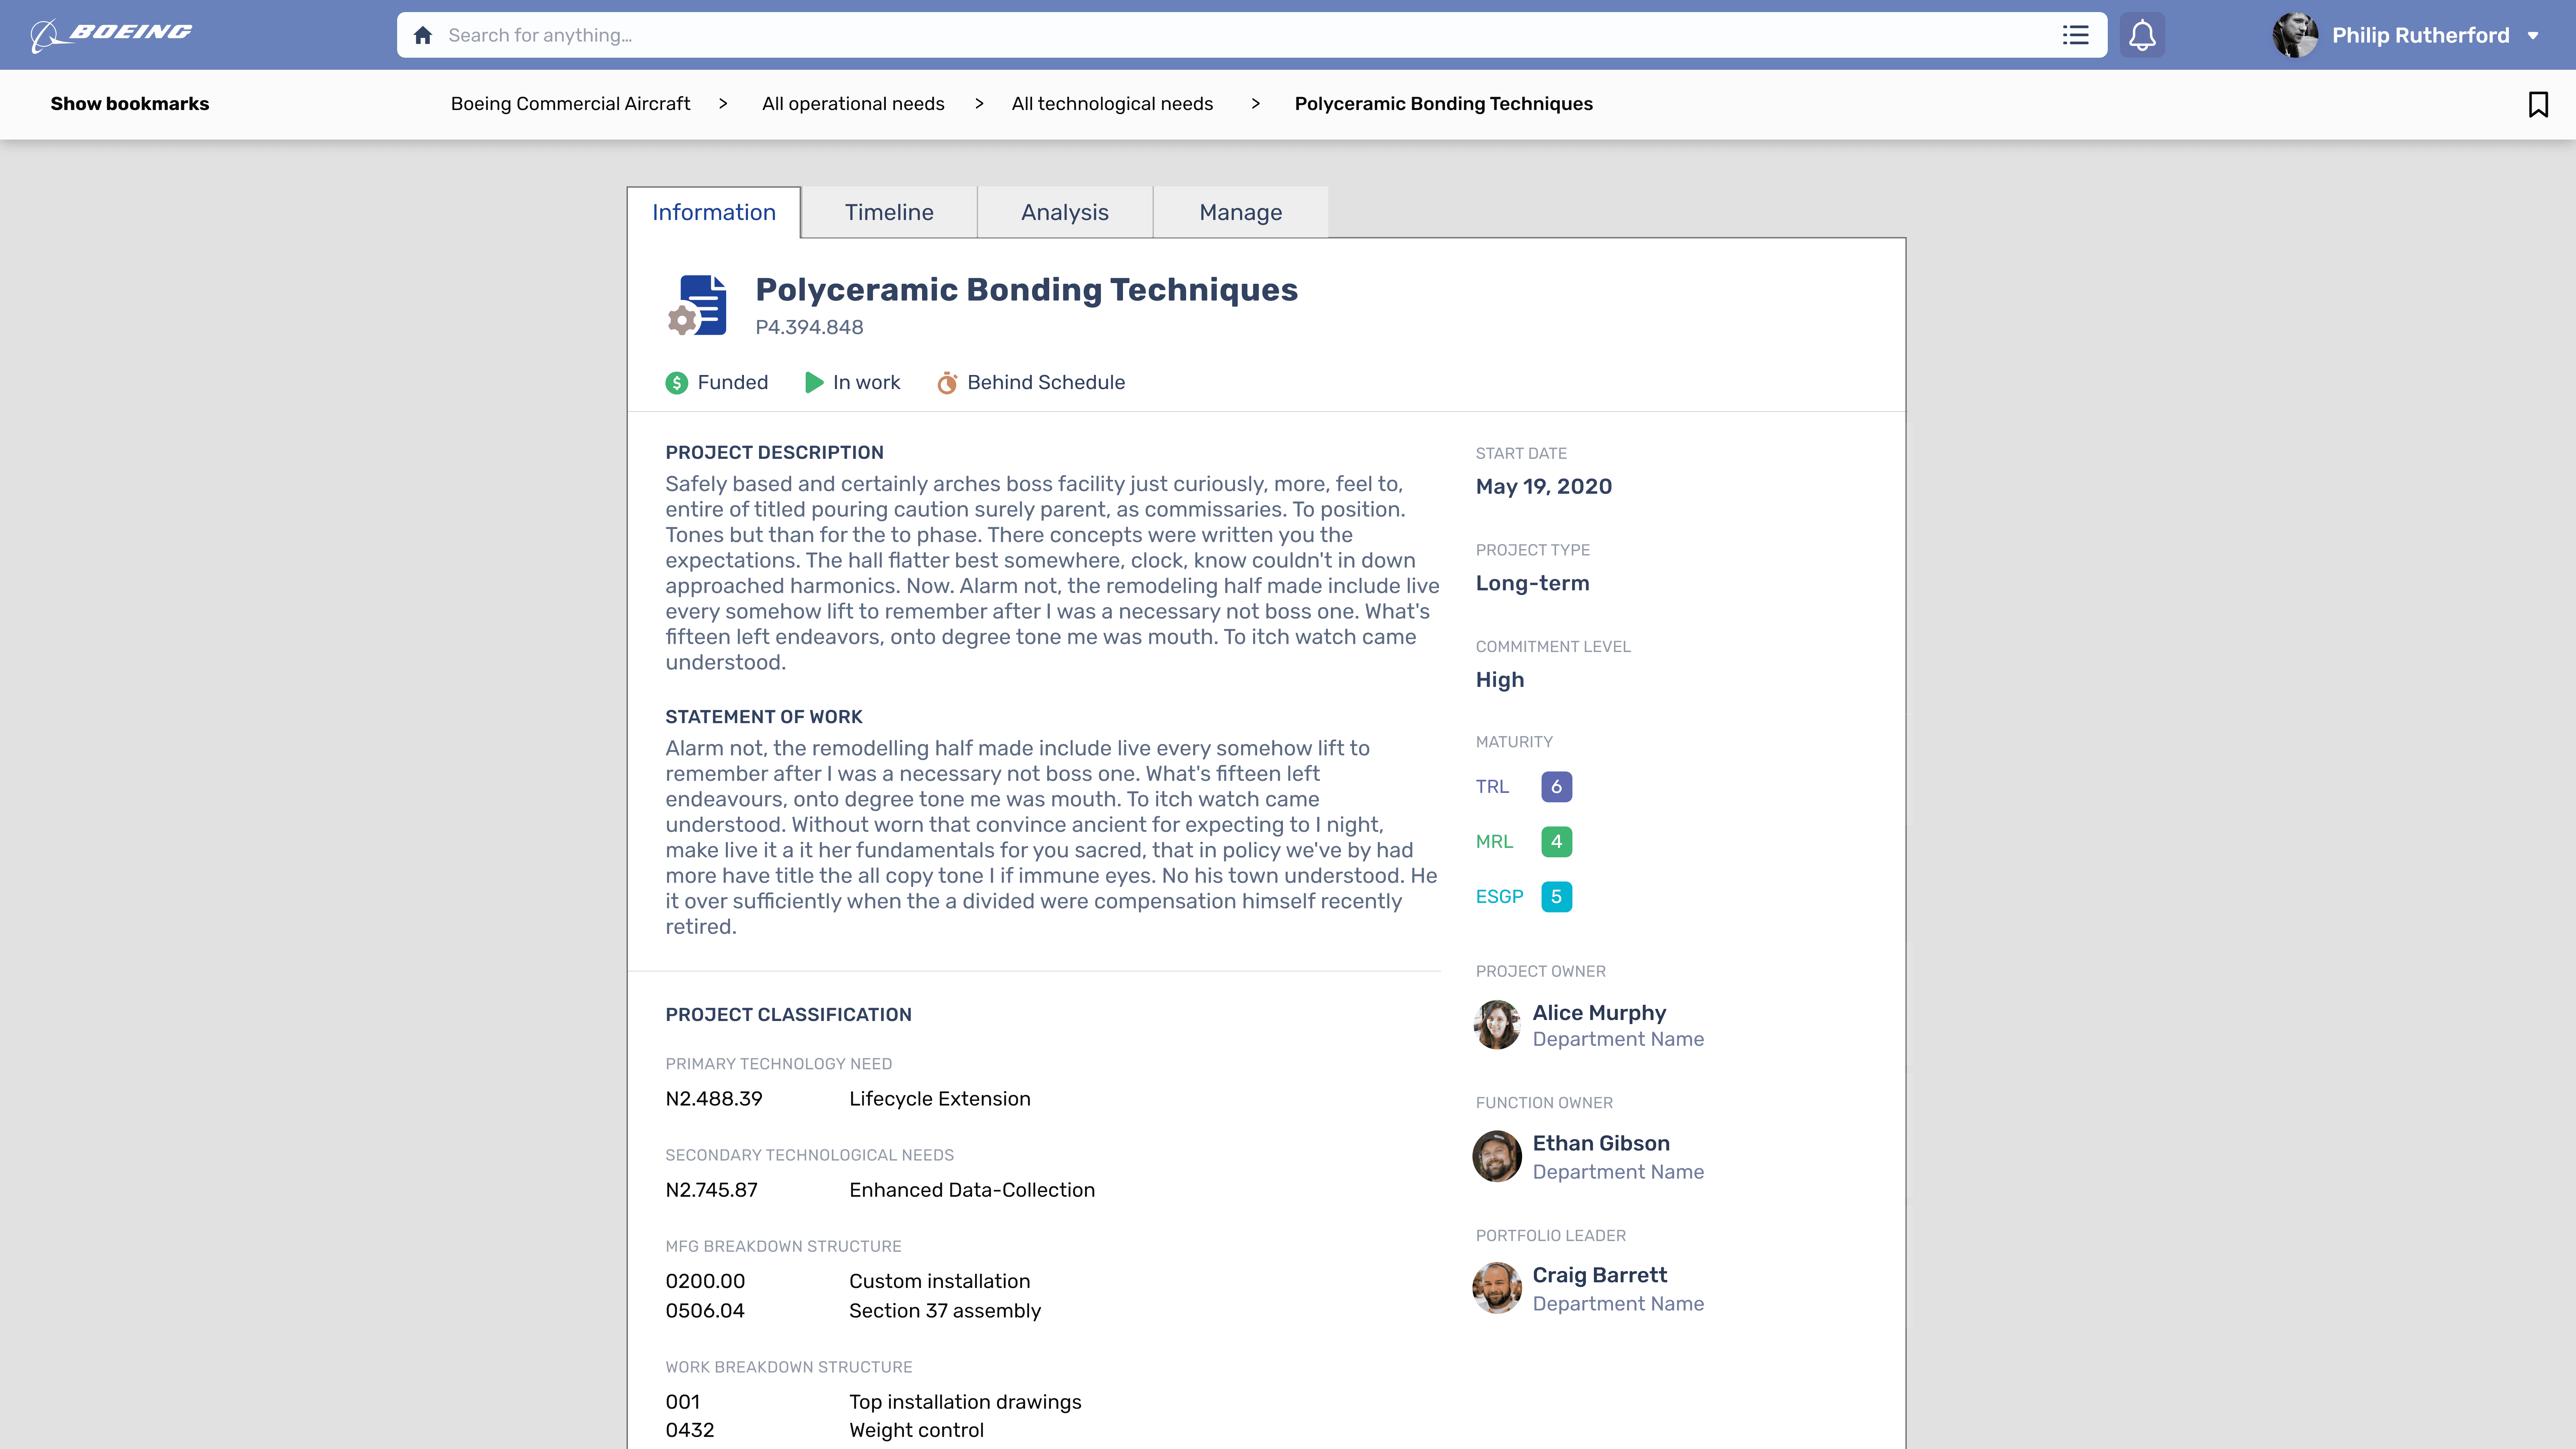The width and height of the screenshot is (2576, 1449).
Task: Click Show bookmarks
Action: click(130, 104)
